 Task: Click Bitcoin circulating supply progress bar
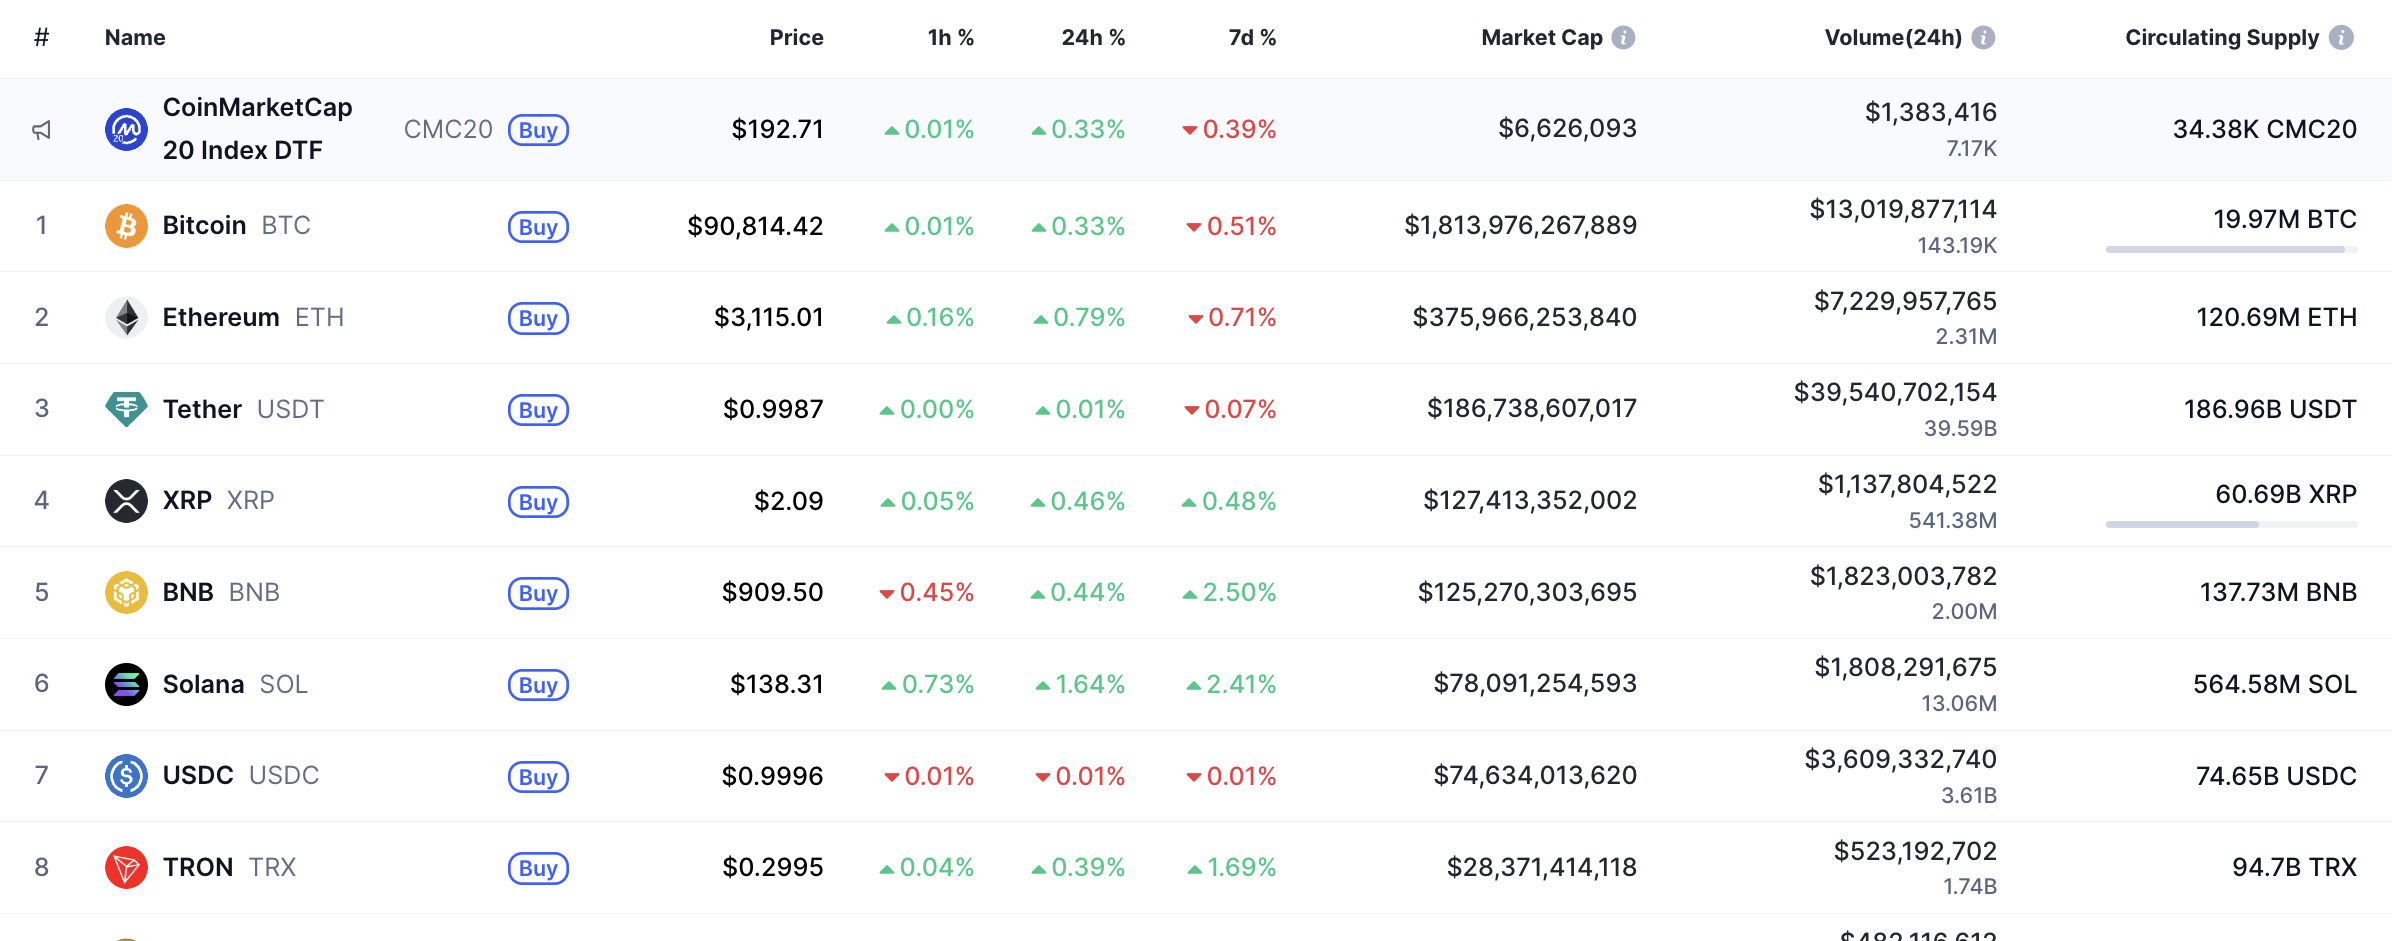pos(2231,249)
